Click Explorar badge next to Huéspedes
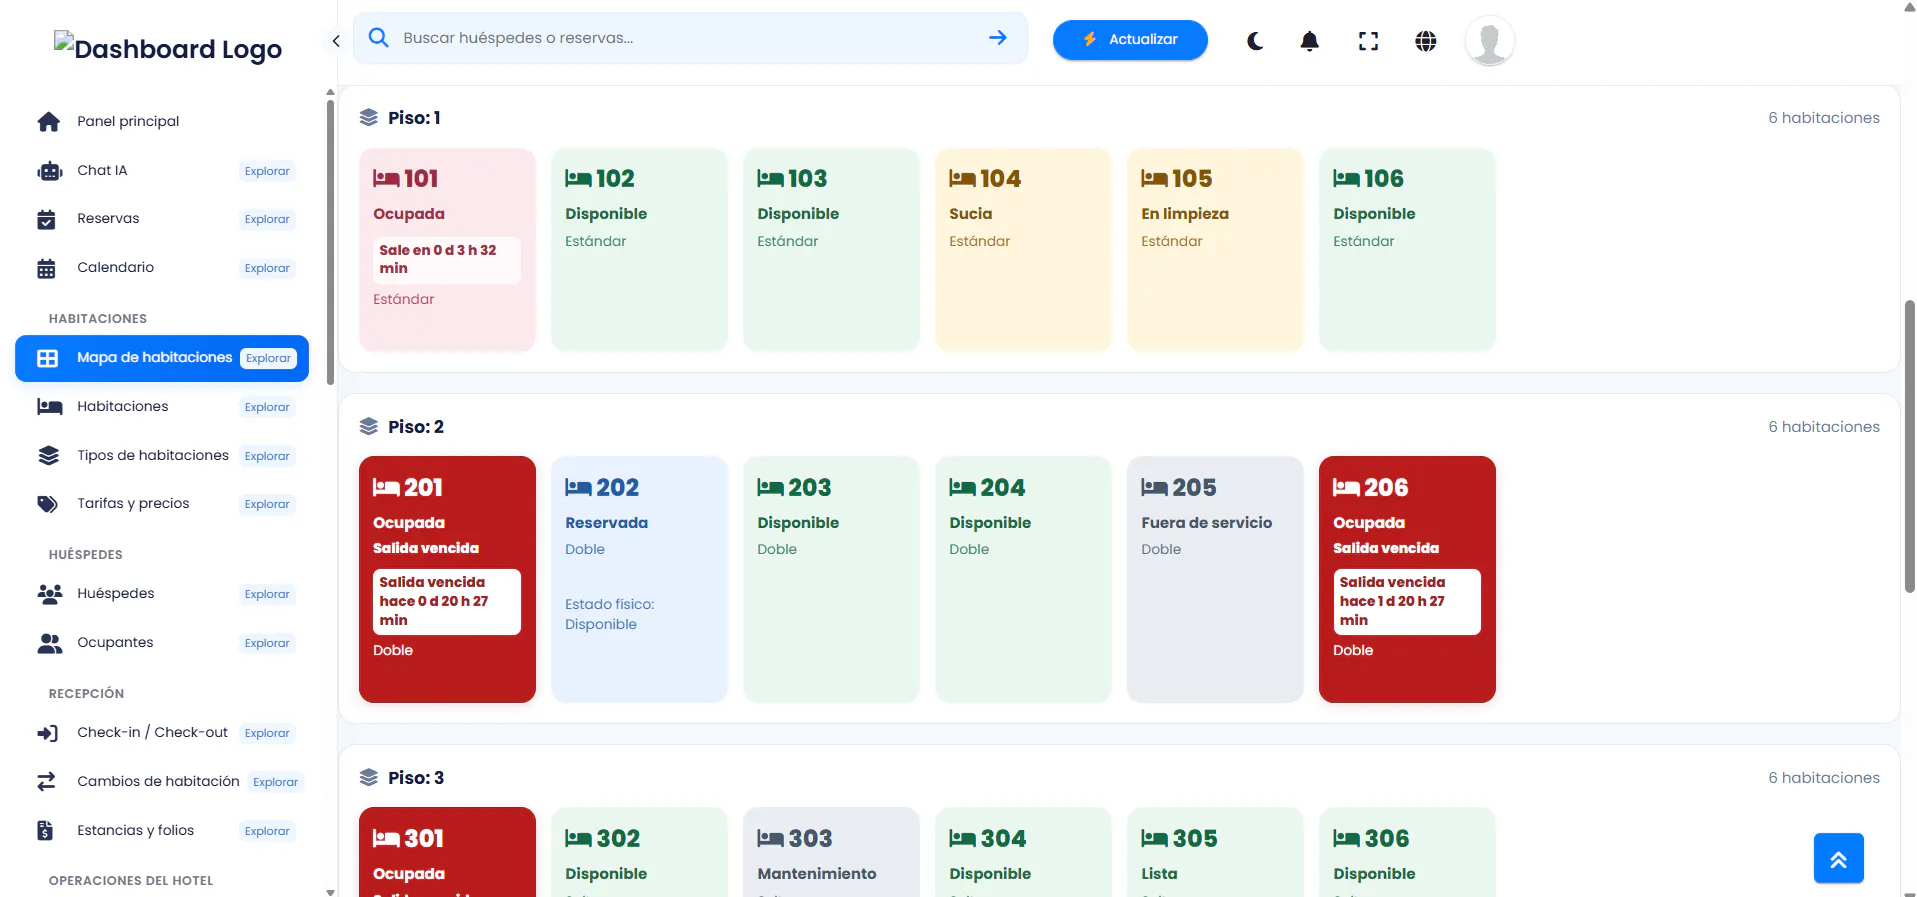Image resolution: width=1917 pixels, height=897 pixels. [x=267, y=594]
